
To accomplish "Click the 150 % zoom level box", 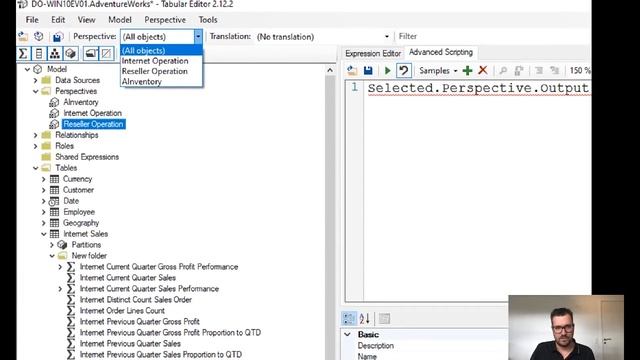I will point(580,71).
